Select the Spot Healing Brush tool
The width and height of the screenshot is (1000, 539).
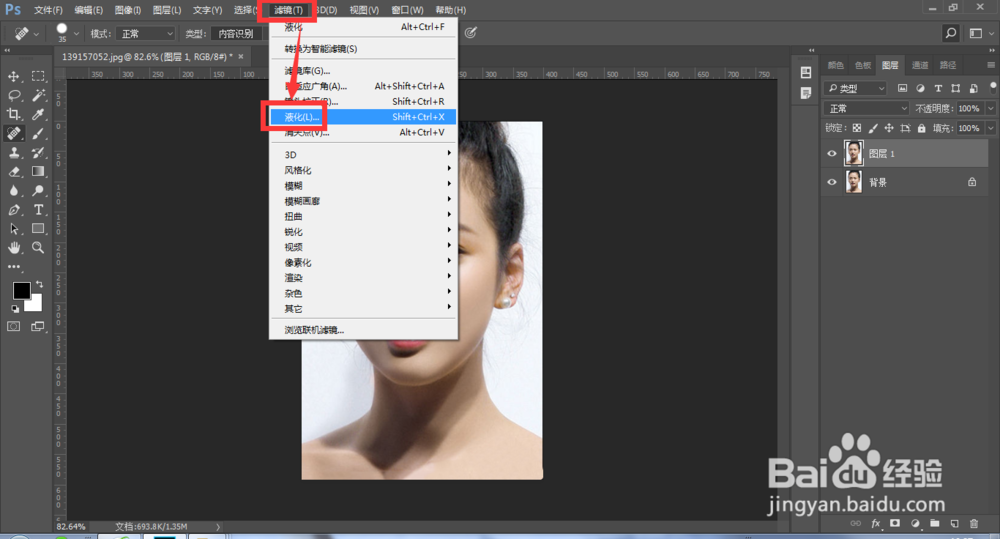tap(13, 133)
